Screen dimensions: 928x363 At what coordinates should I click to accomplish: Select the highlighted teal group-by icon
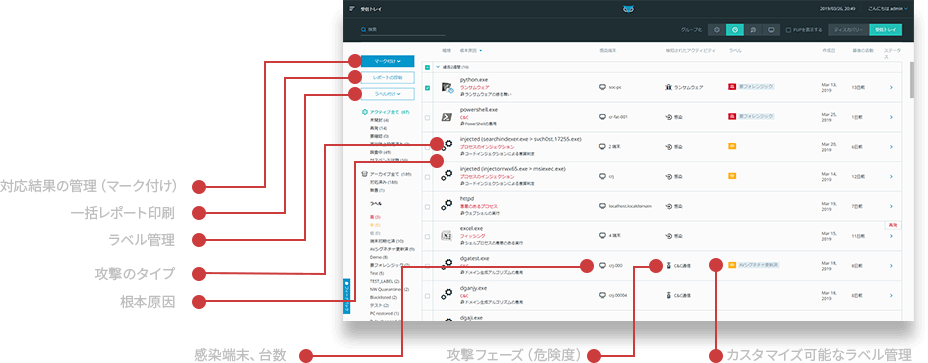734,29
